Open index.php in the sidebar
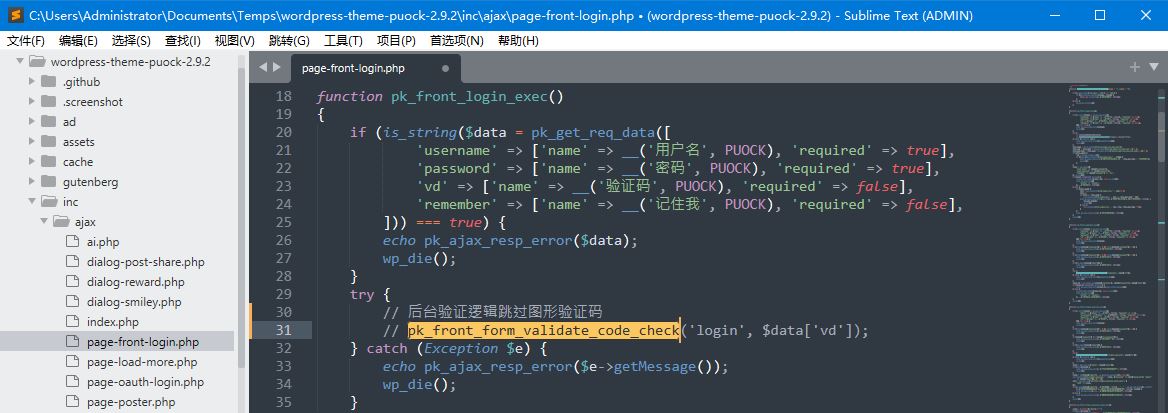 tap(112, 322)
